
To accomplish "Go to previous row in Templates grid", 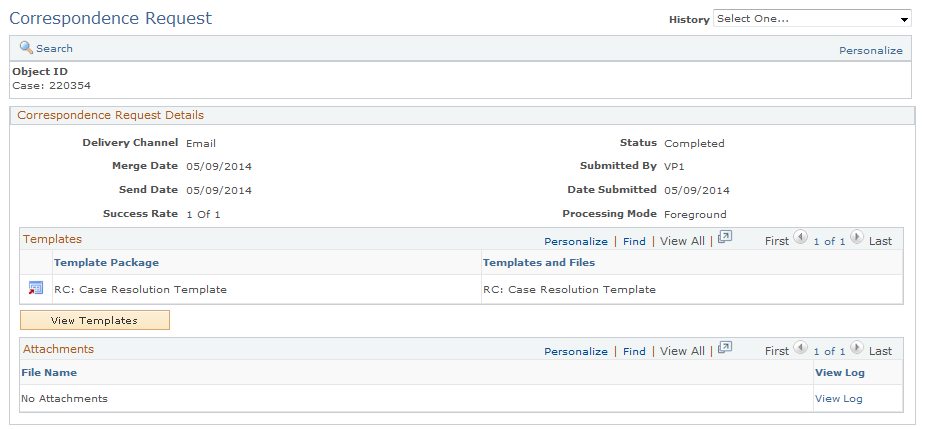I will (x=800, y=237).
